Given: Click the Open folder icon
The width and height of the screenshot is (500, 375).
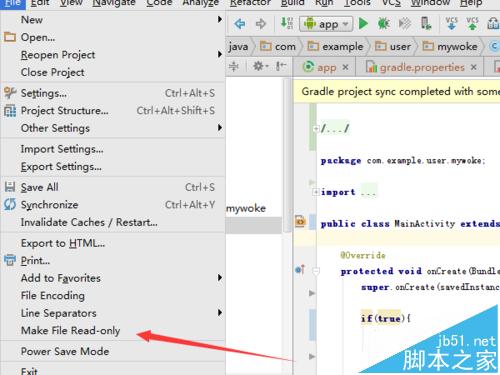Looking at the screenshot, I should (10, 37).
